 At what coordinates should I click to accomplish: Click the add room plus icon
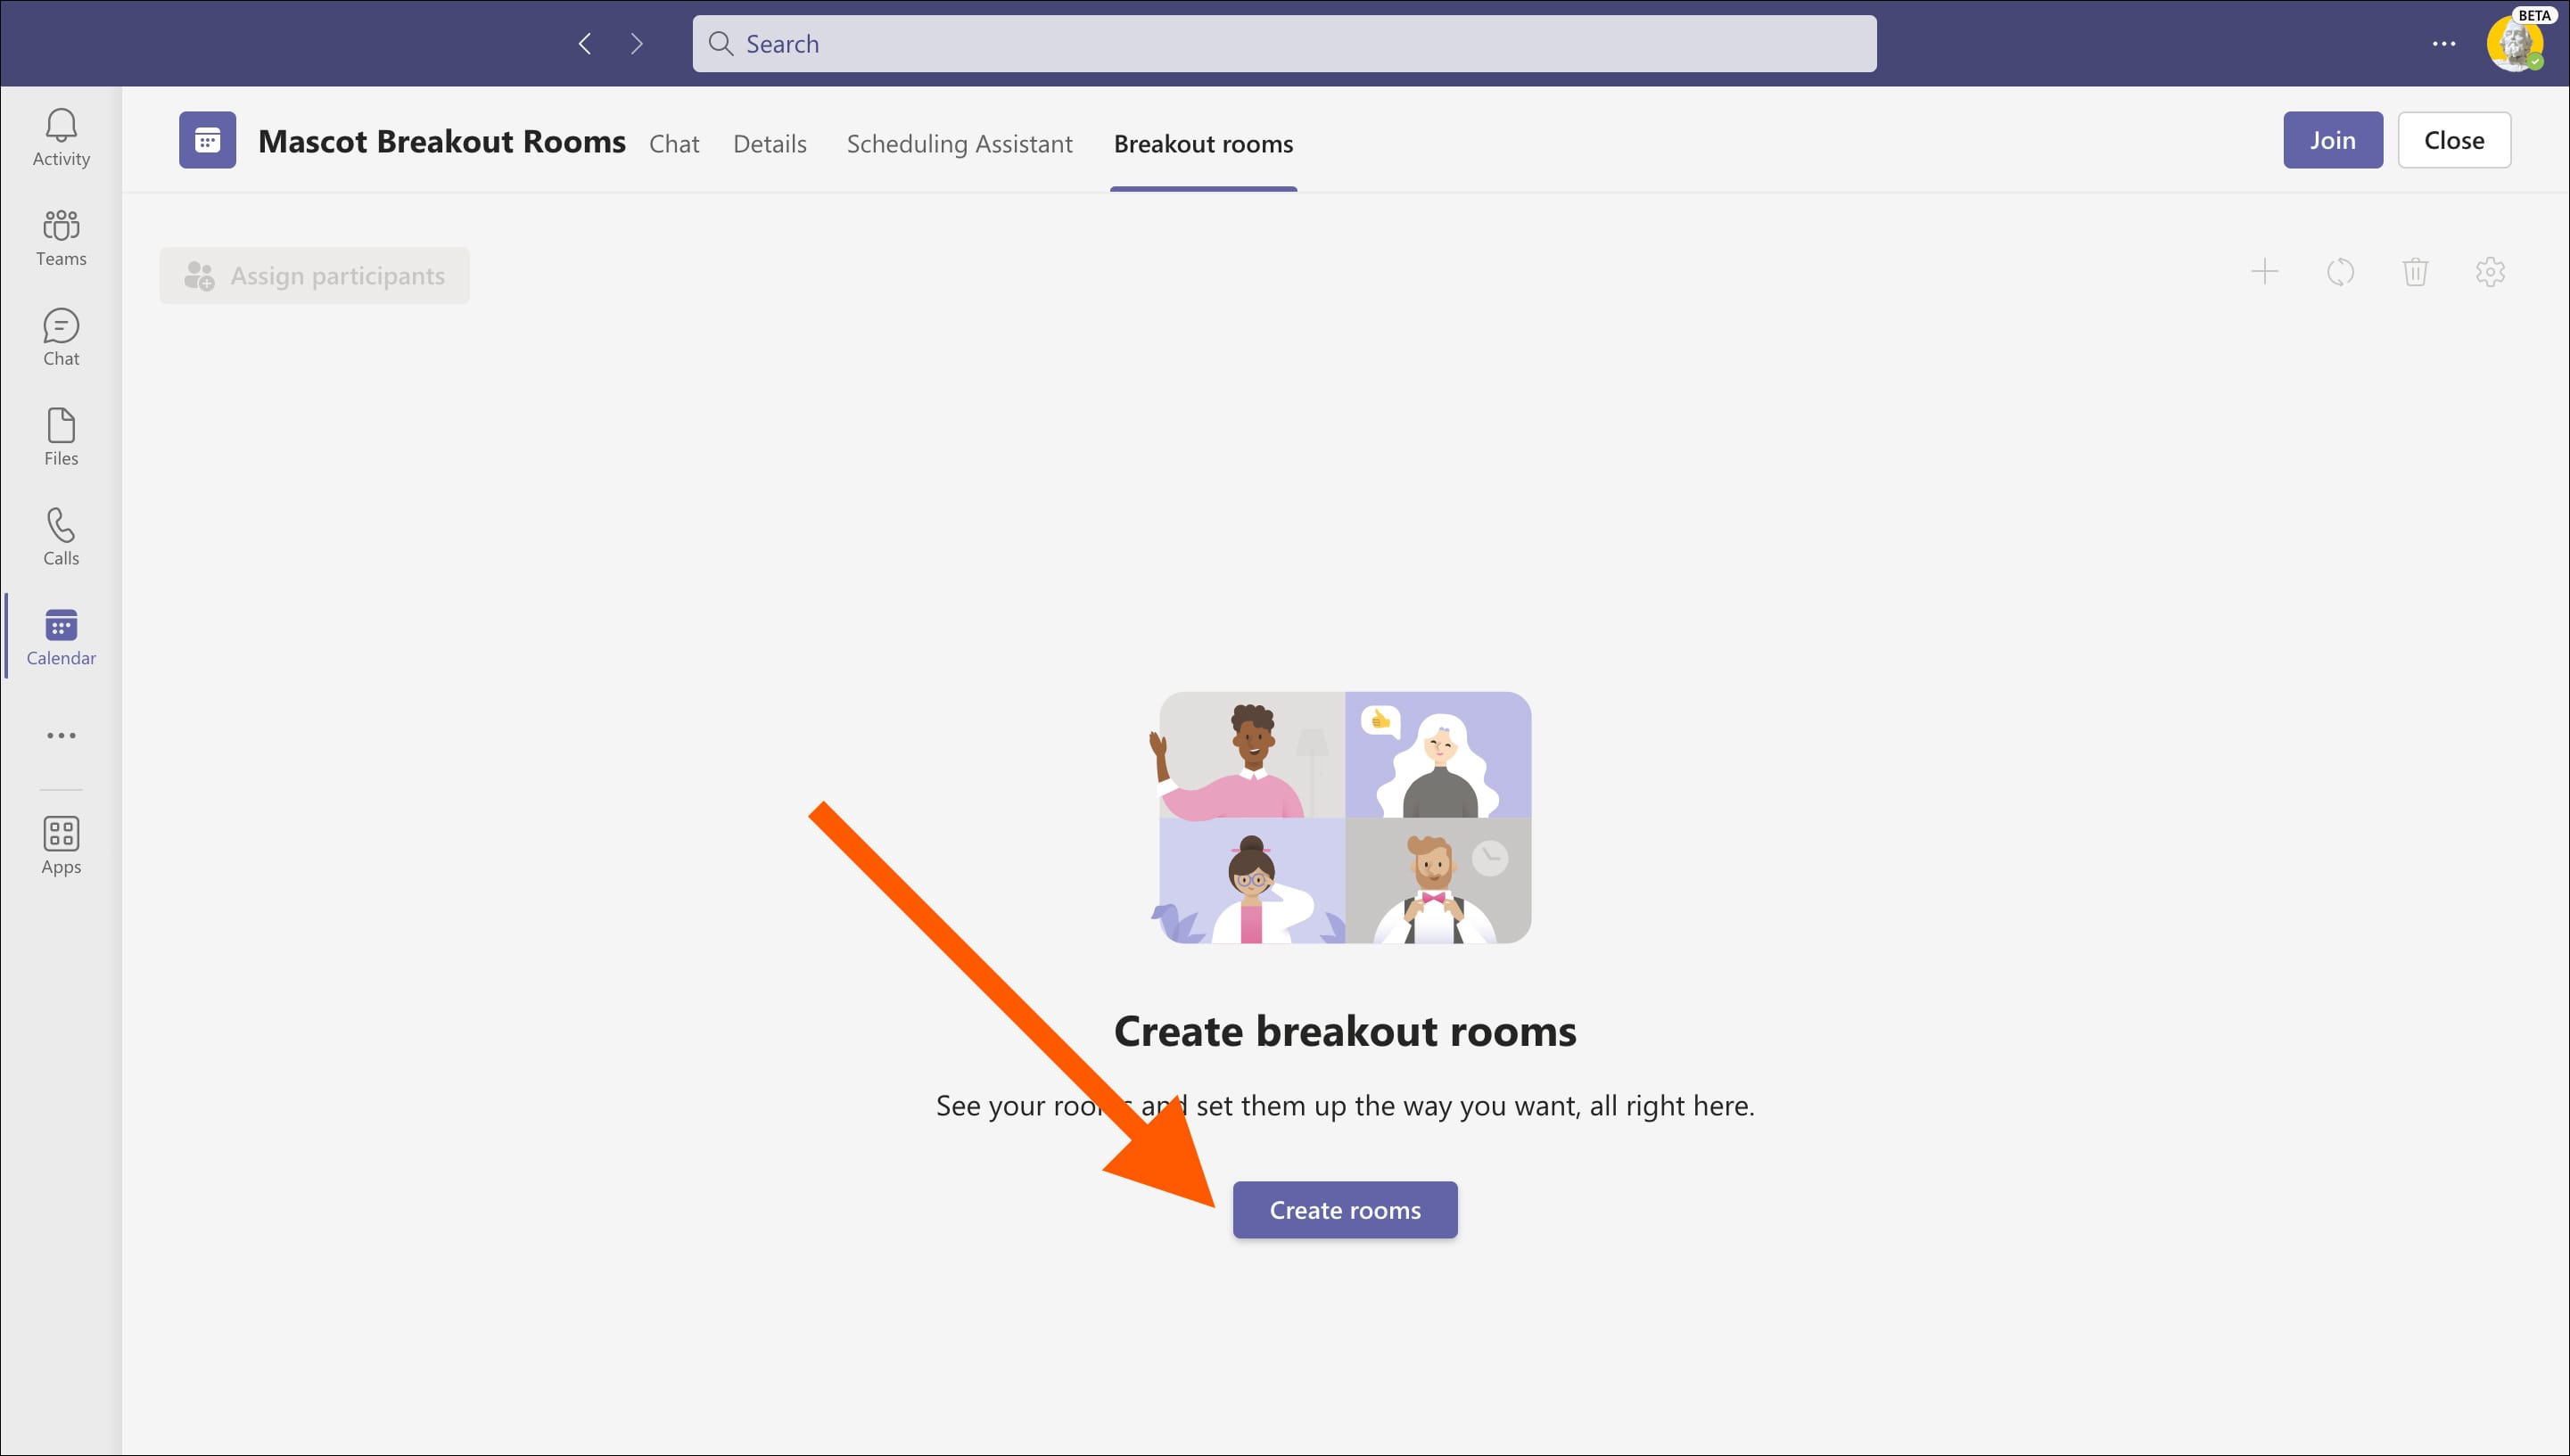tap(2264, 272)
